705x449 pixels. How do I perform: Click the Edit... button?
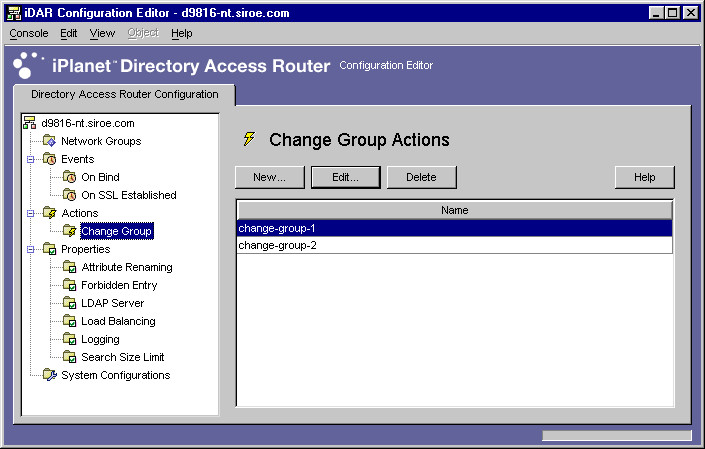(345, 177)
